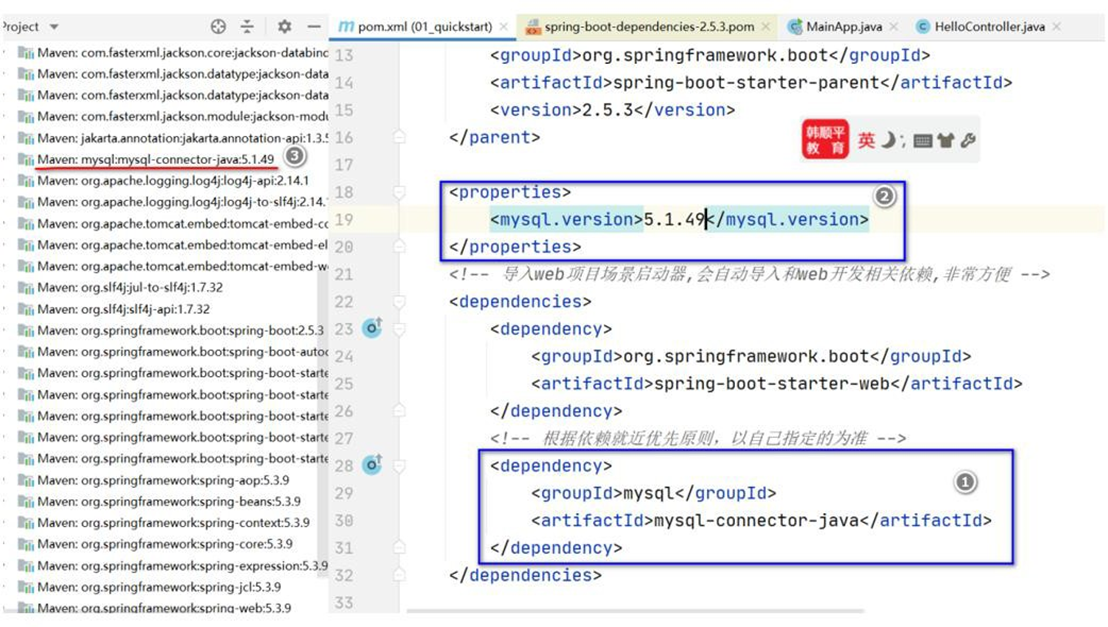Screen dimensions: 1108x627
Task: Toggle the moon icon in input method bar
Action: point(887,141)
